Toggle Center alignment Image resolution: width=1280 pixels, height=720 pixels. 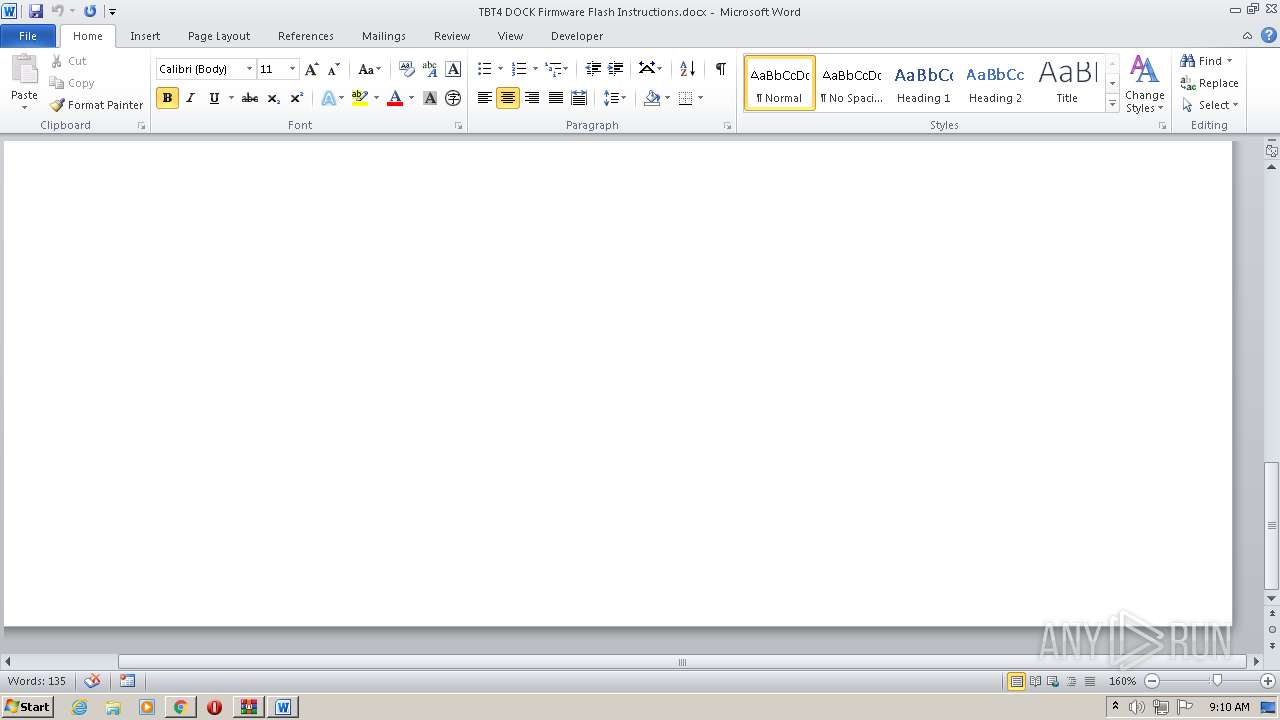coord(508,98)
